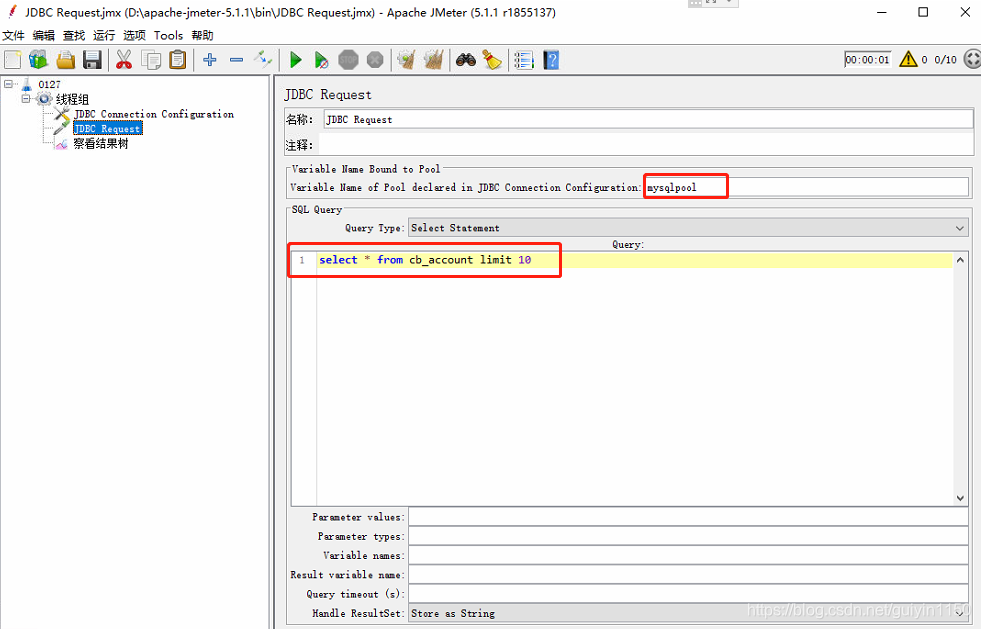Select 察看结果树 in the tree
Viewport: 981px width, 629px height.
pyautogui.click(x=100, y=143)
